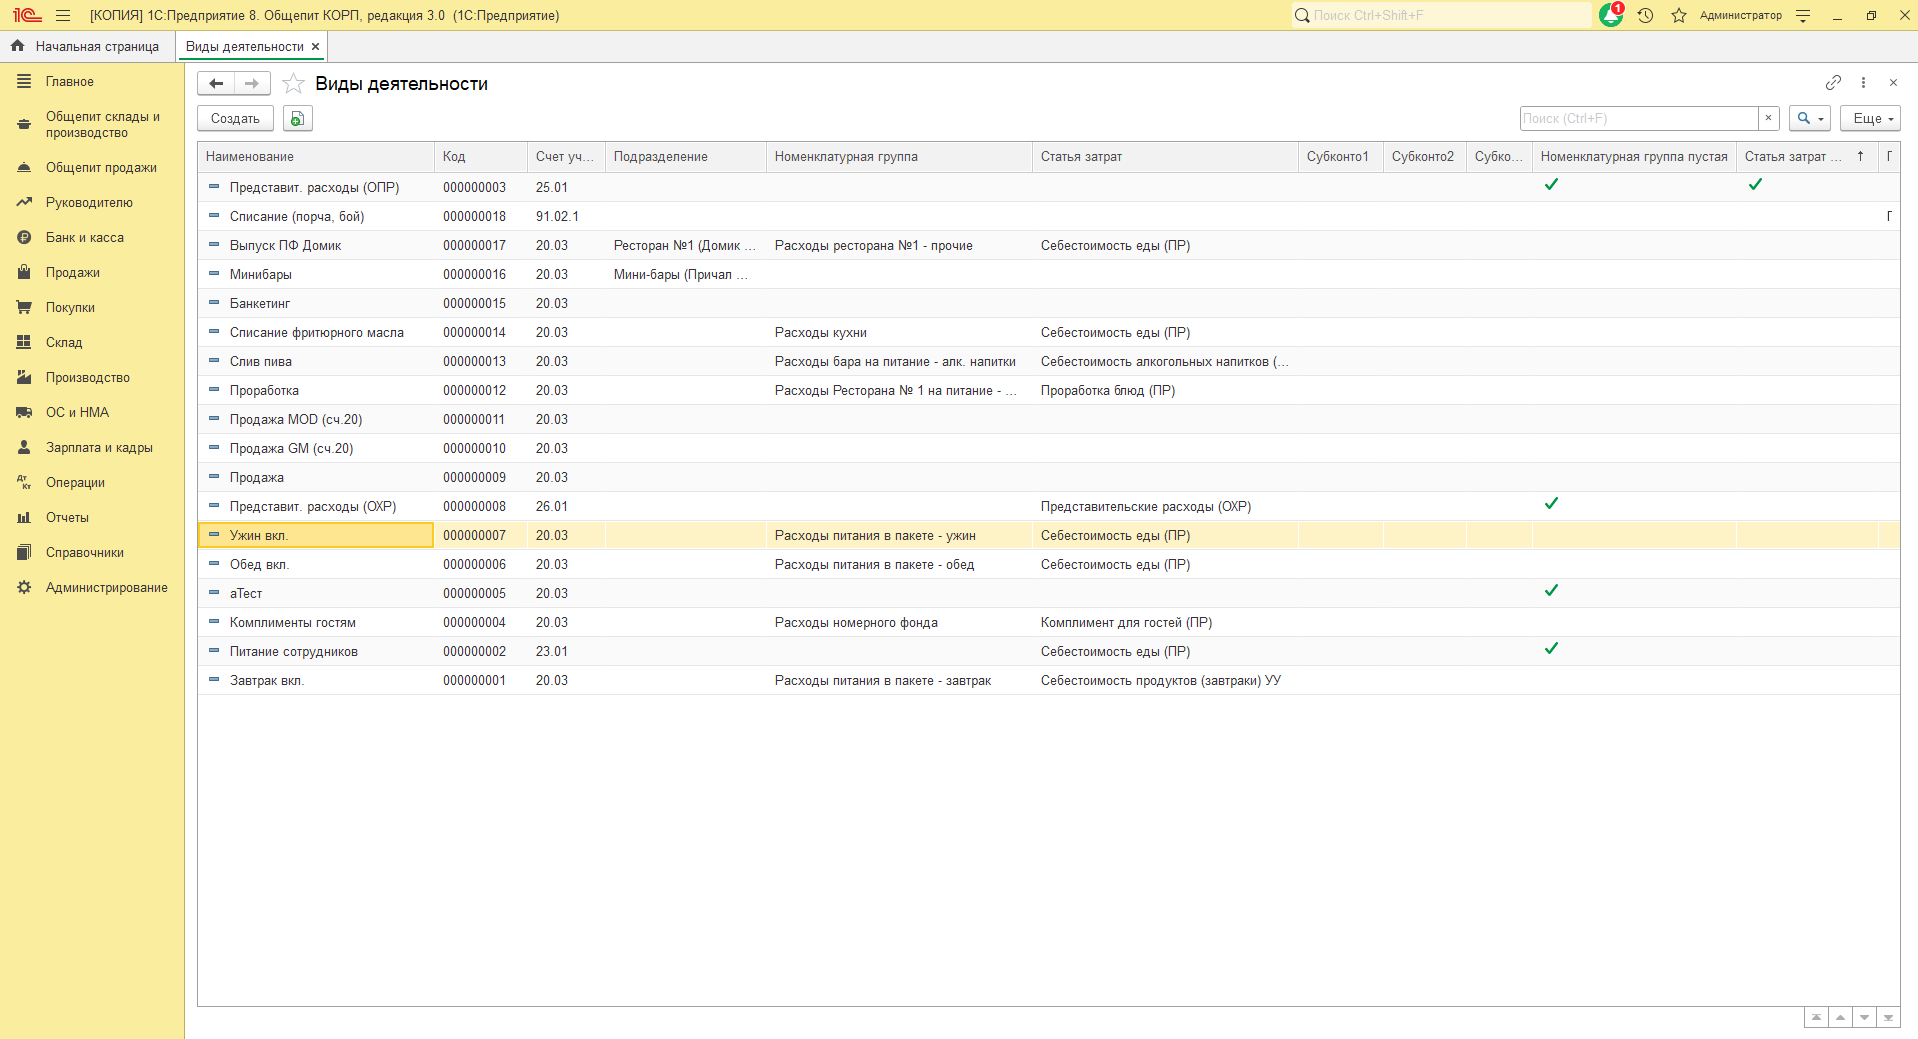Toggle Номенклатурная группа пустая check for аТест

(x=1551, y=591)
